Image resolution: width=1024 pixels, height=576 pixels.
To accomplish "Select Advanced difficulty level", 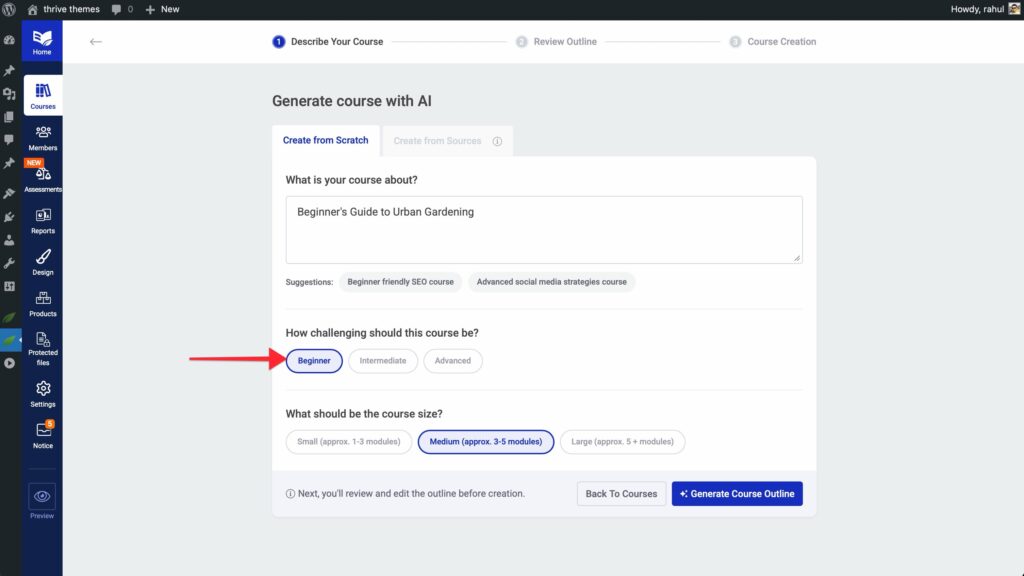I will (452, 361).
